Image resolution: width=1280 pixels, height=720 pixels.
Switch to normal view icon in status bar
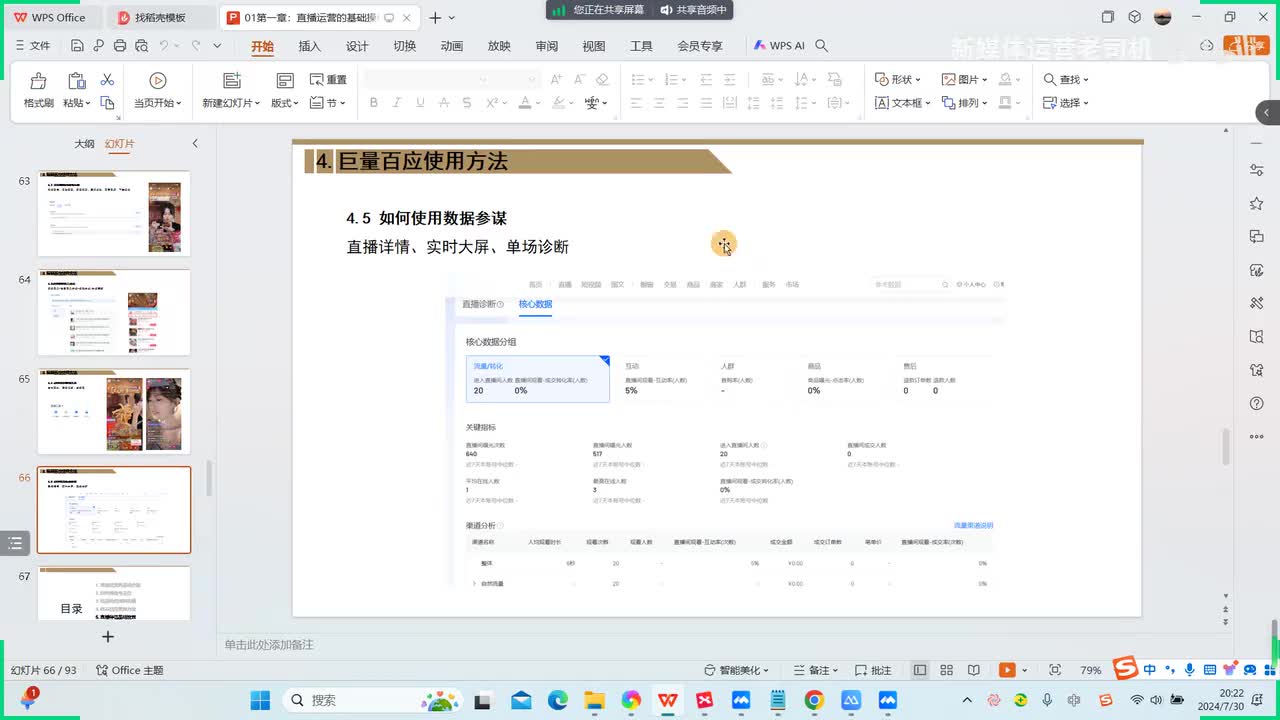pyautogui.click(x=920, y=670)
